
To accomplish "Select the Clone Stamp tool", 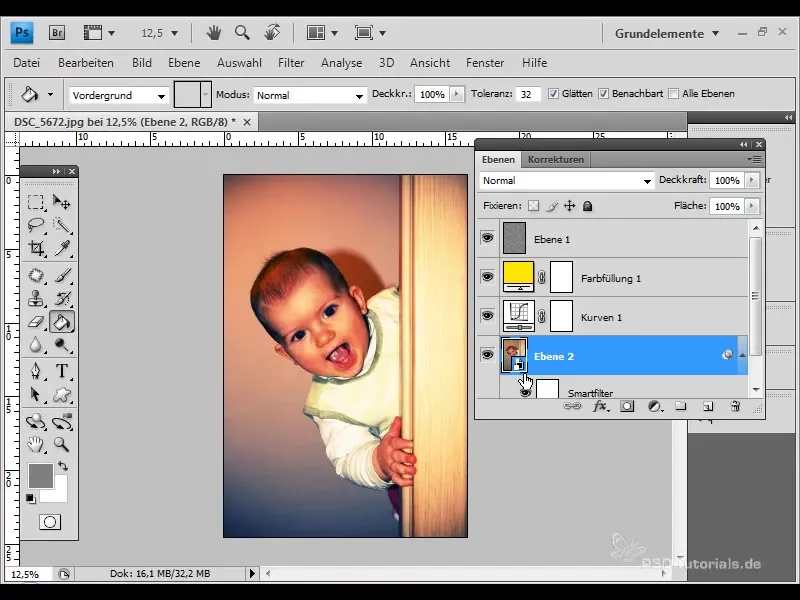I will (36, 298).
